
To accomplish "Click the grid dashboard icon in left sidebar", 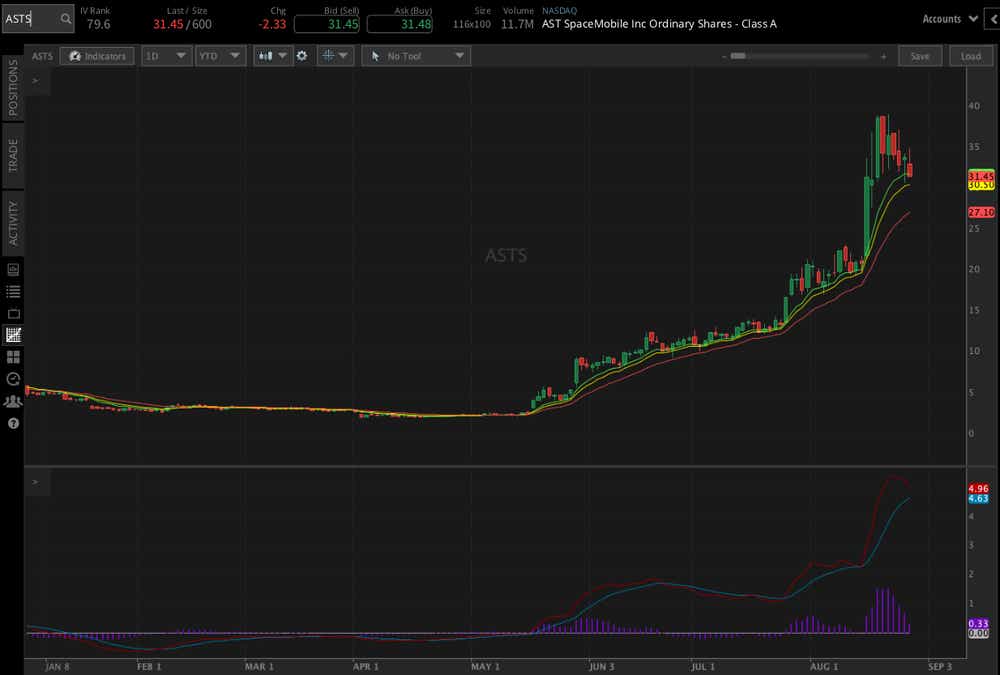I will click(x=13, y=358).
